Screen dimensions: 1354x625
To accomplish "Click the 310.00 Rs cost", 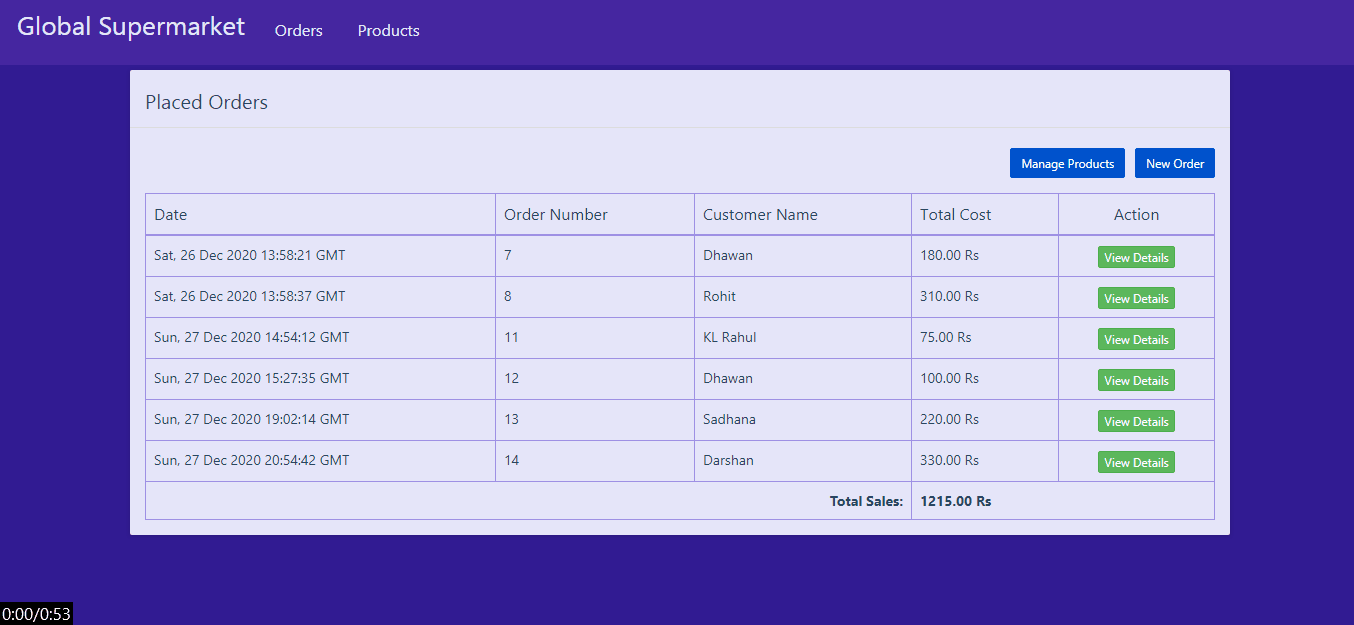I will [x=949, y=297].
